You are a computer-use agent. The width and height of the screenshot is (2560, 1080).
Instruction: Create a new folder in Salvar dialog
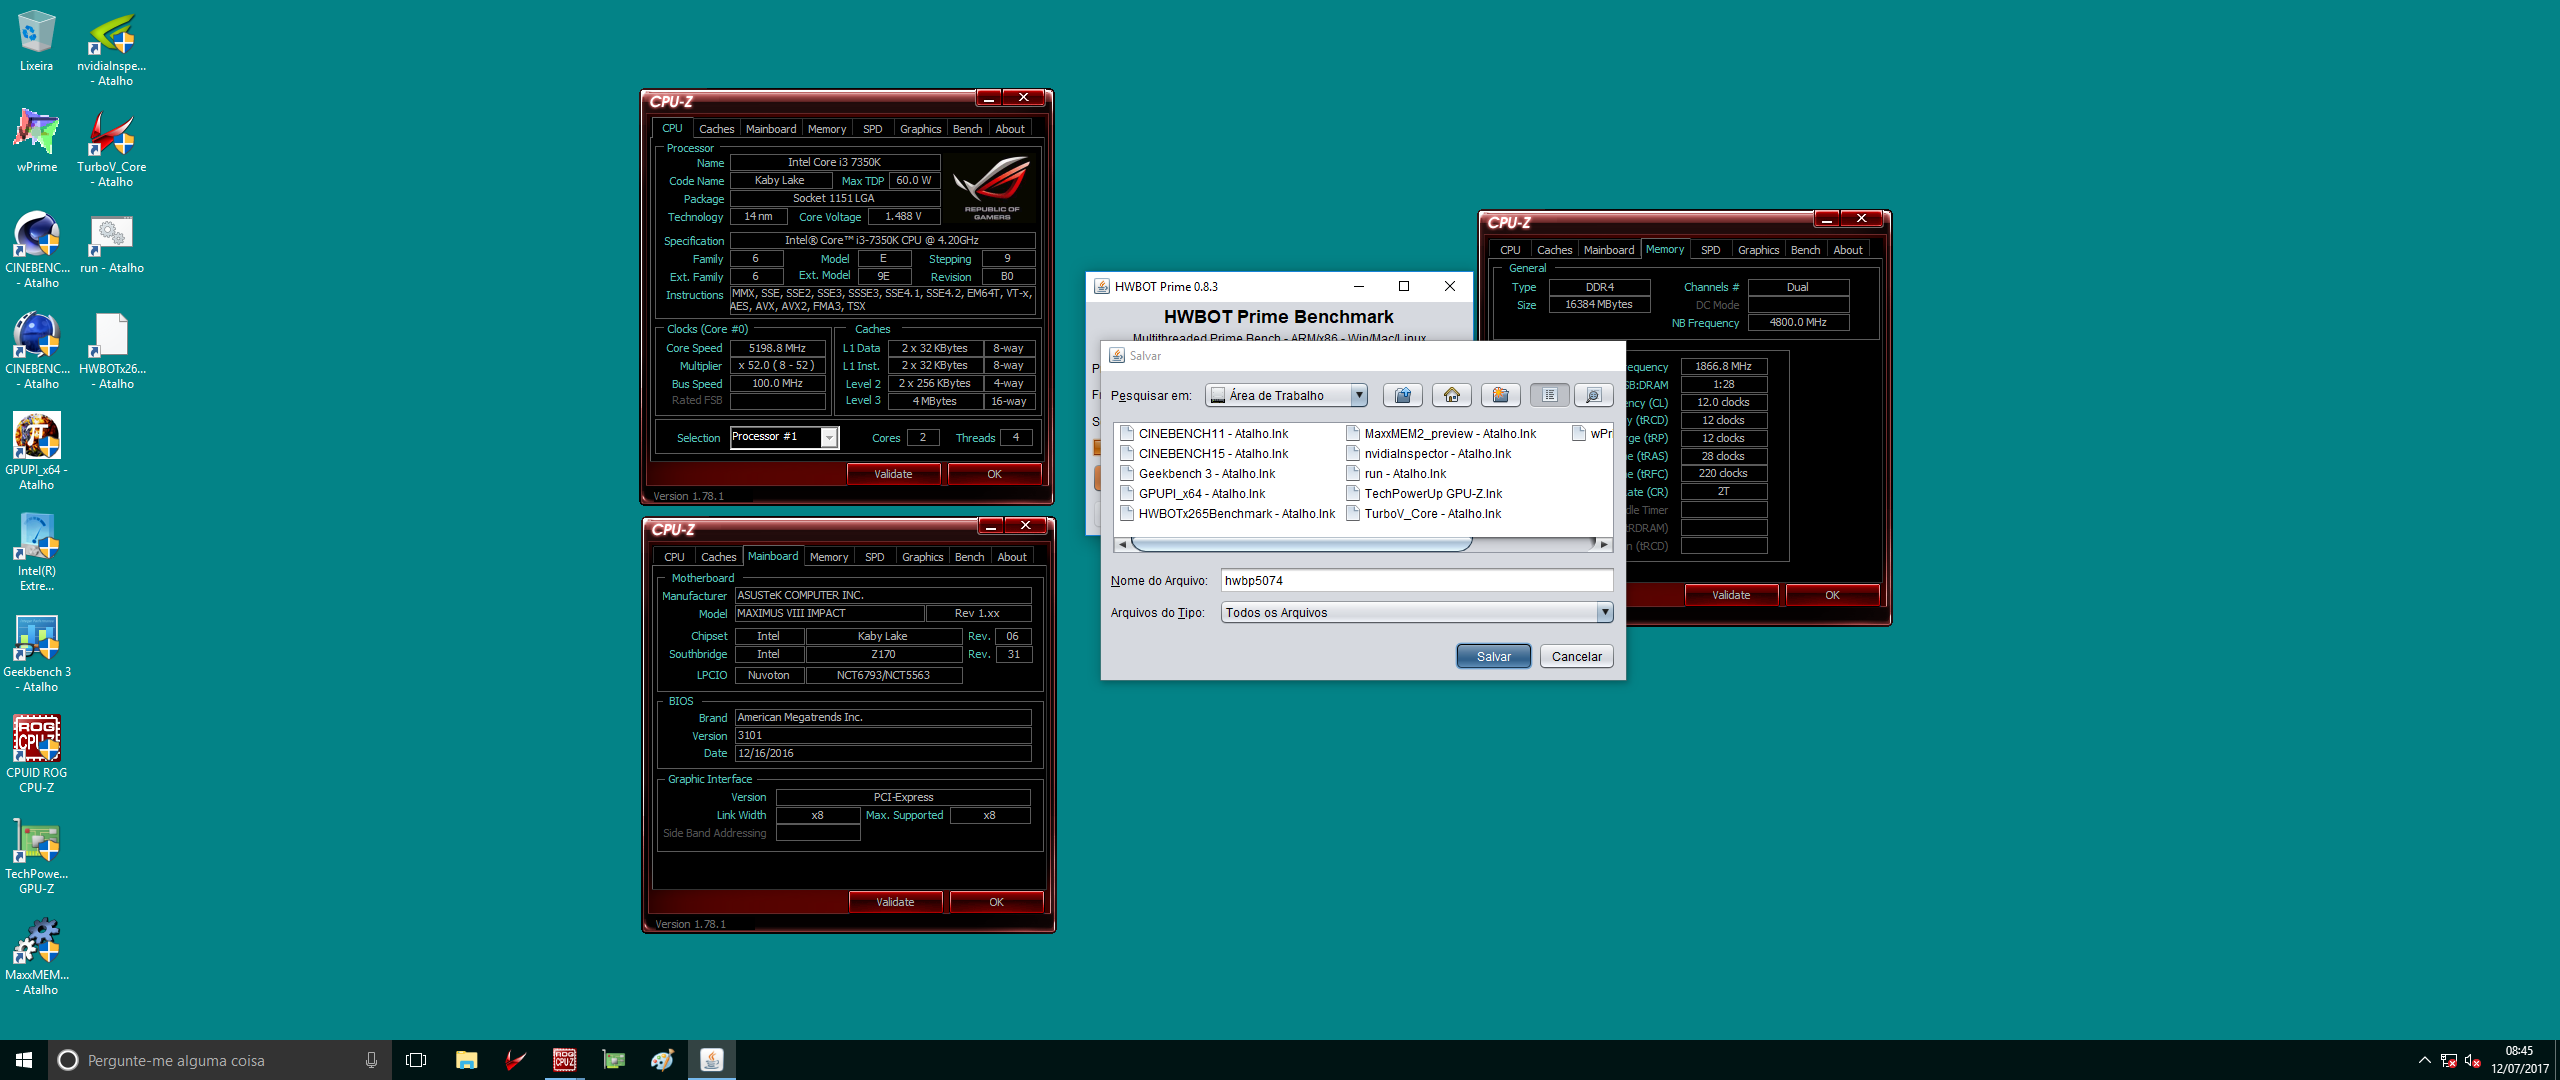pyautogui.click(x=1500, y=395)
